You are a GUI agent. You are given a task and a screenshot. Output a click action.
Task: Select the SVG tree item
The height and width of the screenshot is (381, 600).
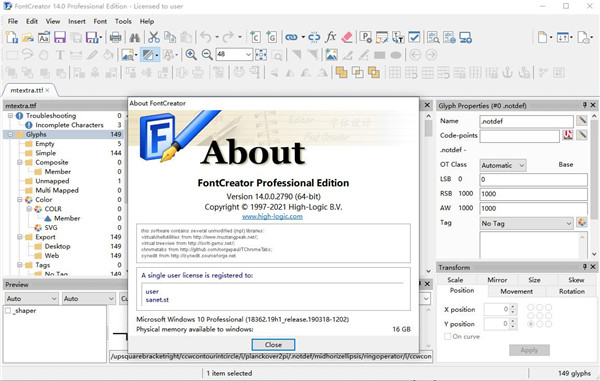51,228
